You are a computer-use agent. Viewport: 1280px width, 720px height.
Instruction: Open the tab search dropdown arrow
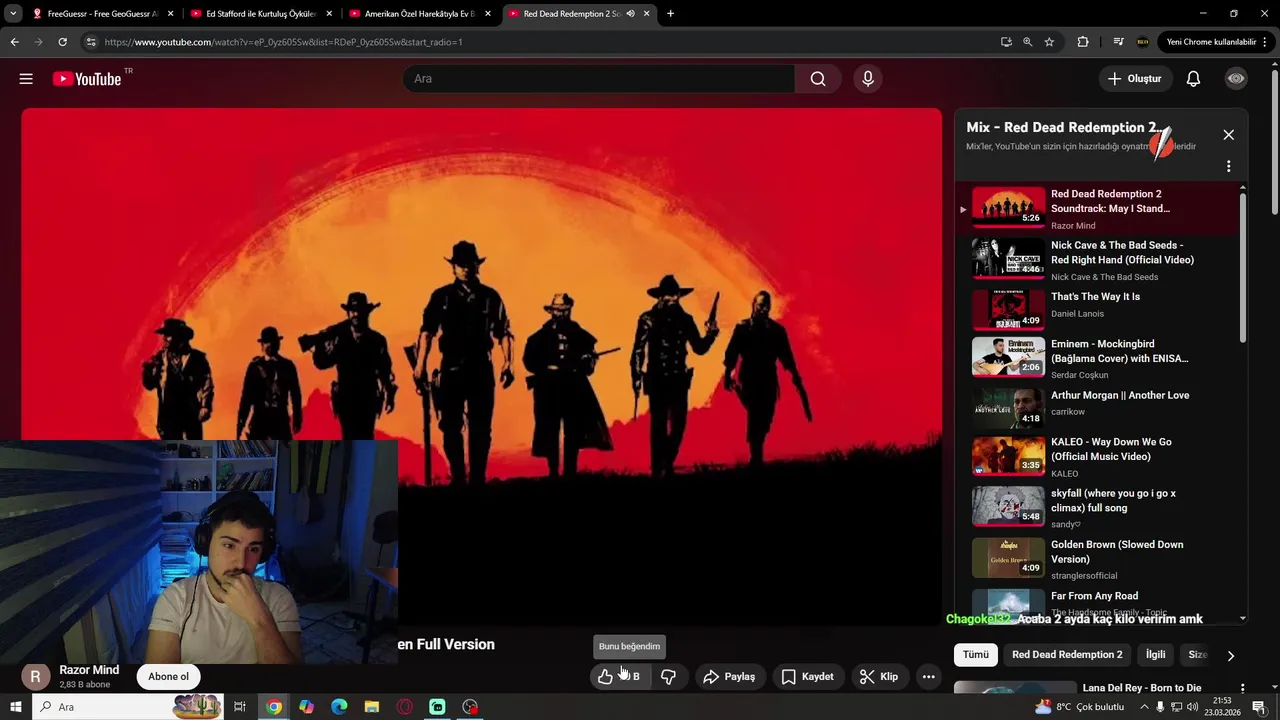click(x=13, y=14)
